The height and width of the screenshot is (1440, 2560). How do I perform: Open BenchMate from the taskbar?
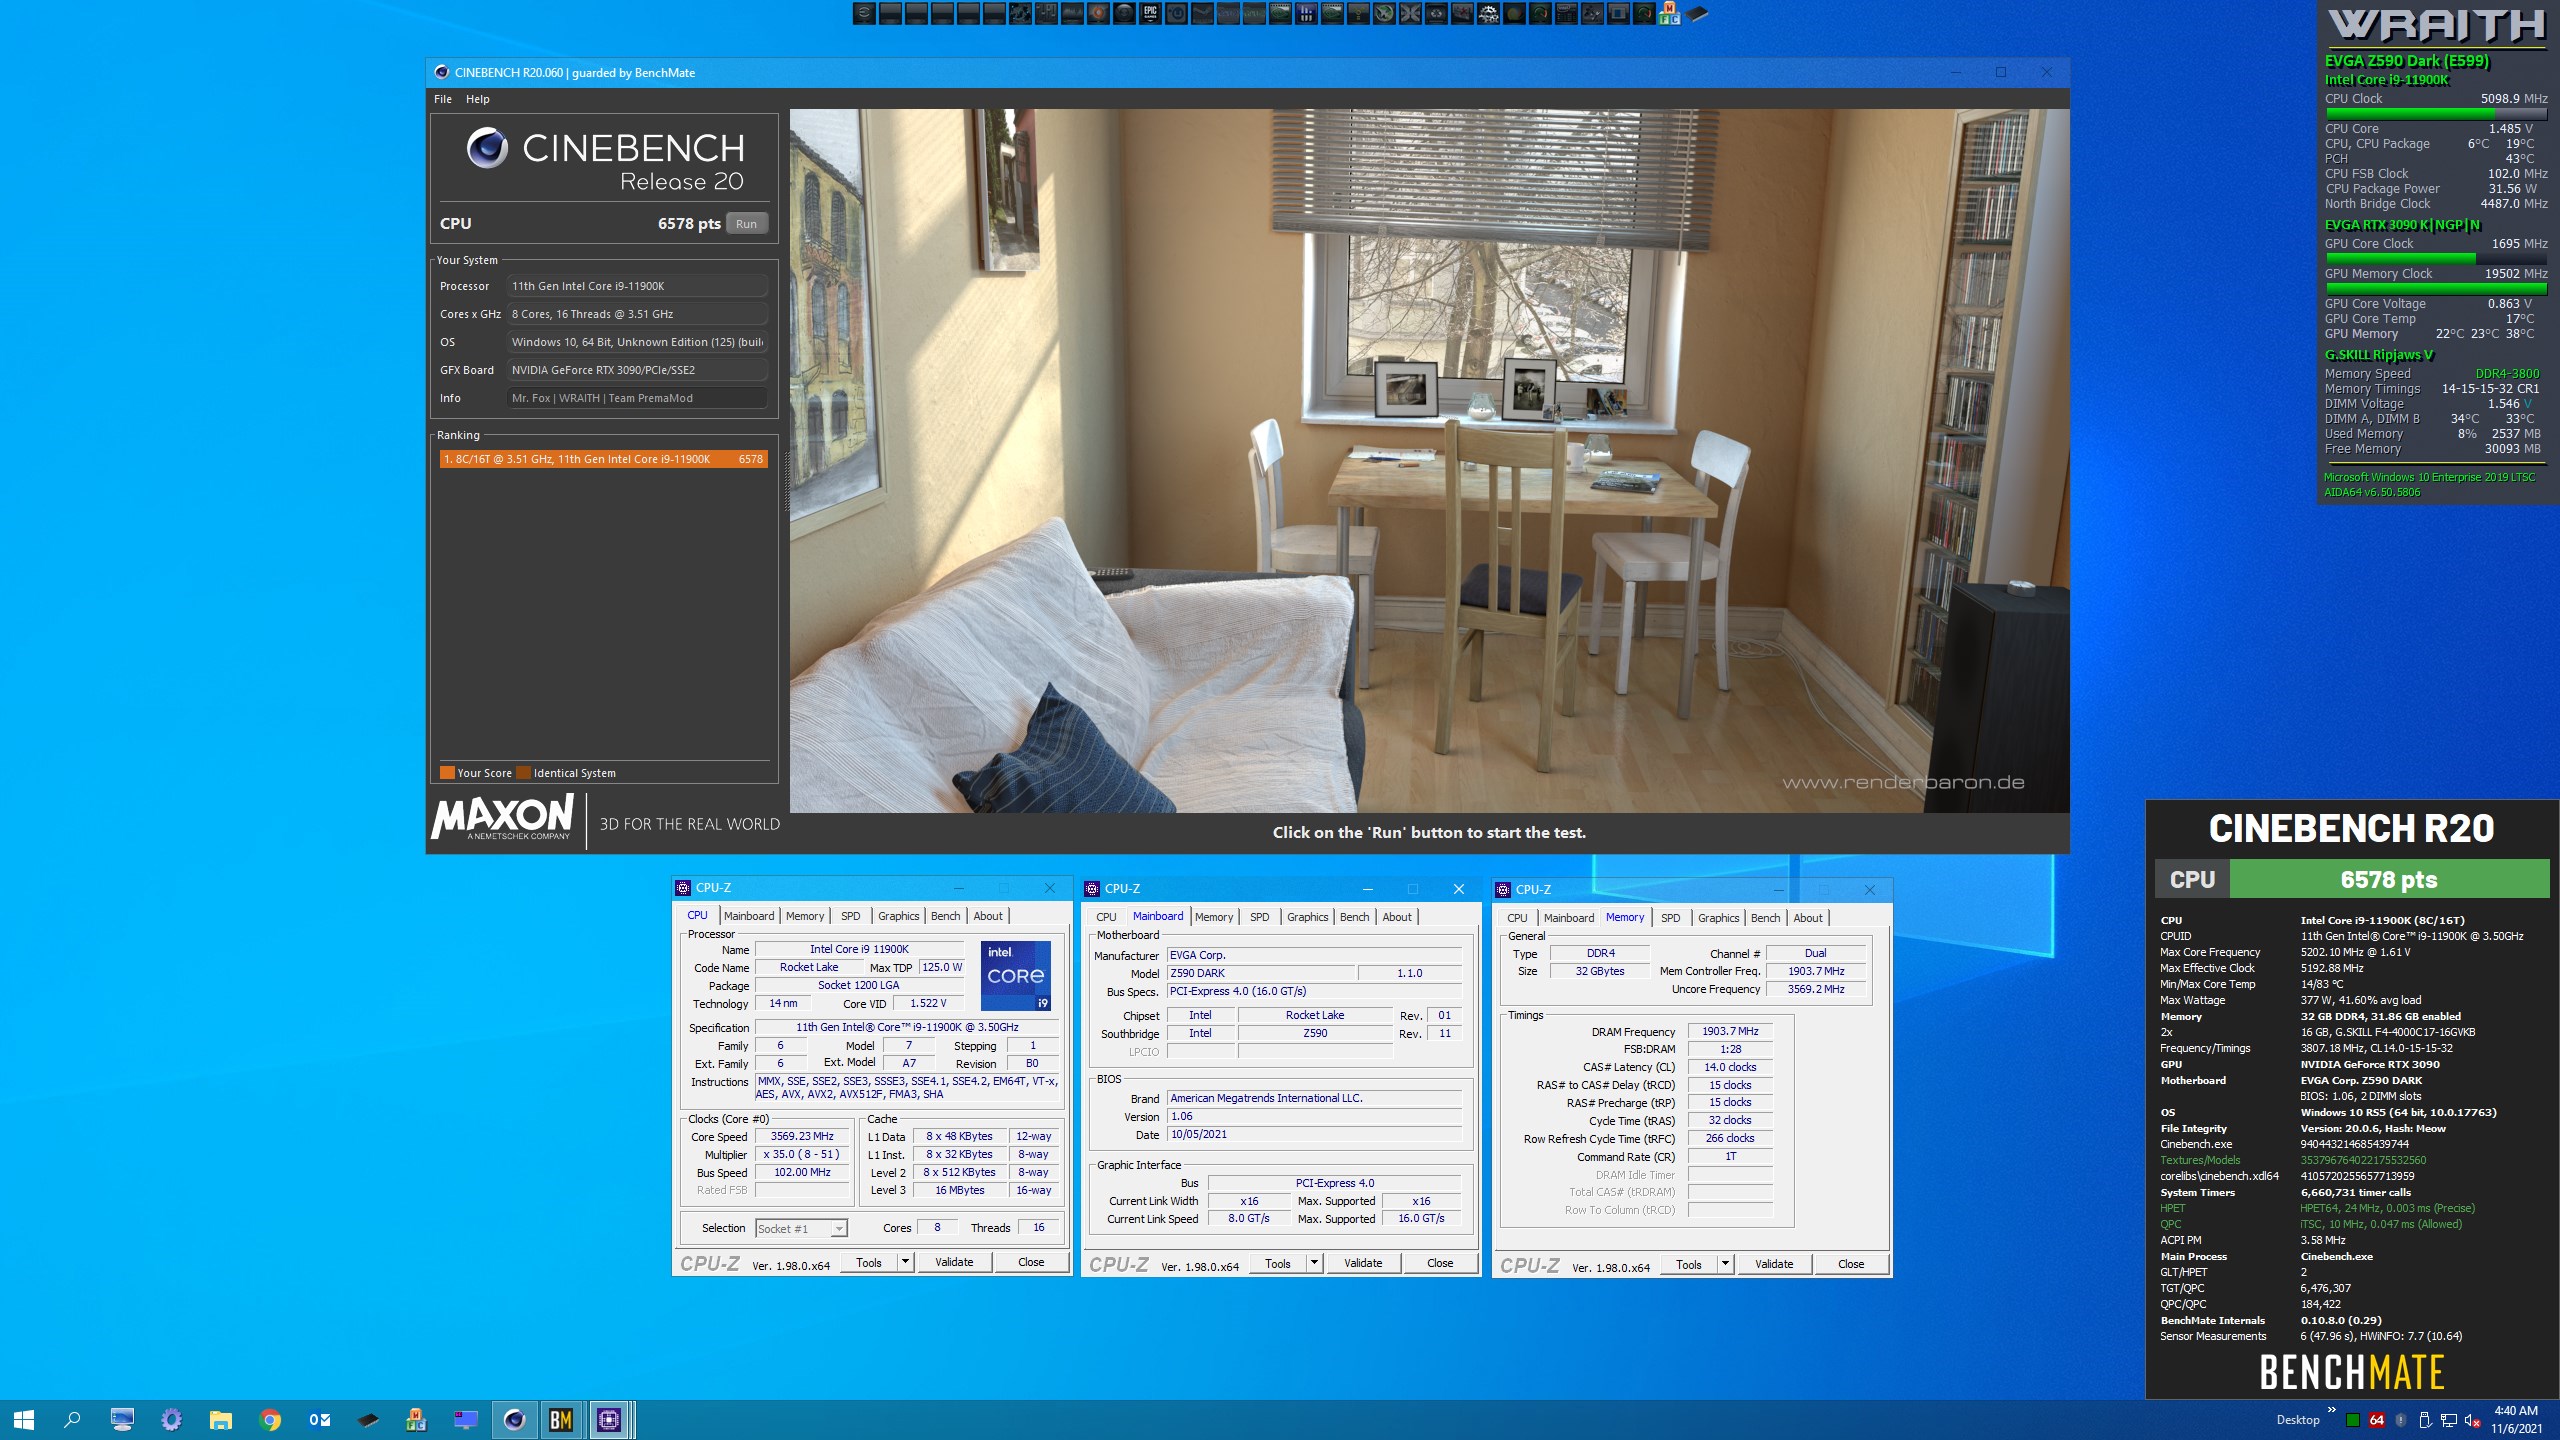click(x=561, y=1419)
